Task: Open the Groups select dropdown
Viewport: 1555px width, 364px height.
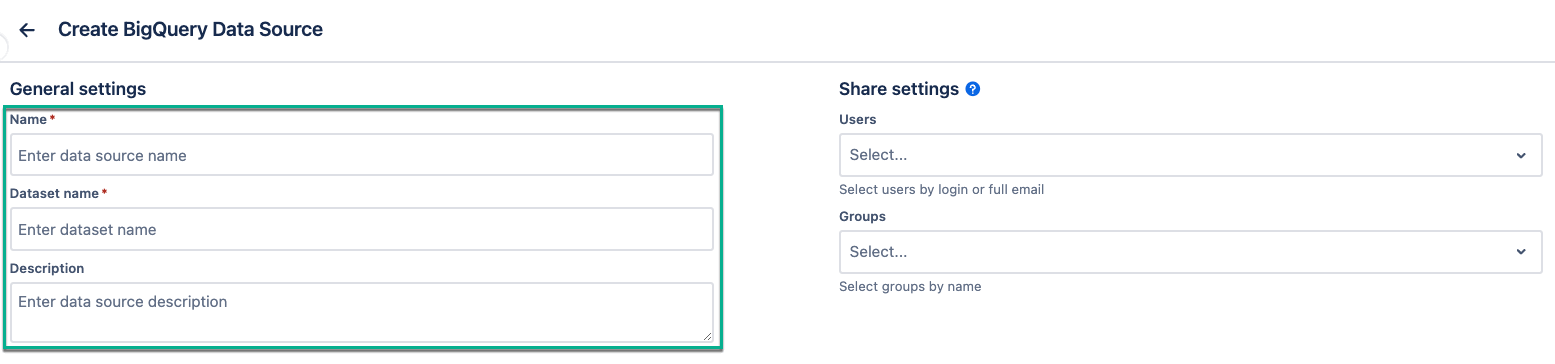Action: [1191, 252]
